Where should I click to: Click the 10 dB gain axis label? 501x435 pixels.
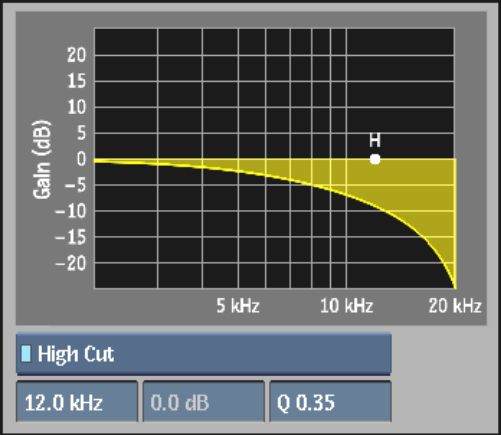point(76,107)
